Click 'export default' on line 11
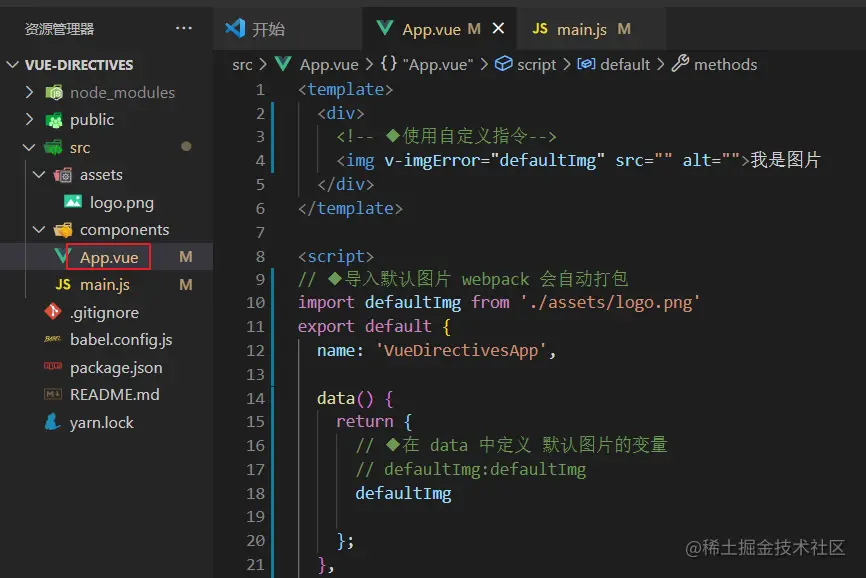This screenshot has width=866, height=578. (365, 326)
